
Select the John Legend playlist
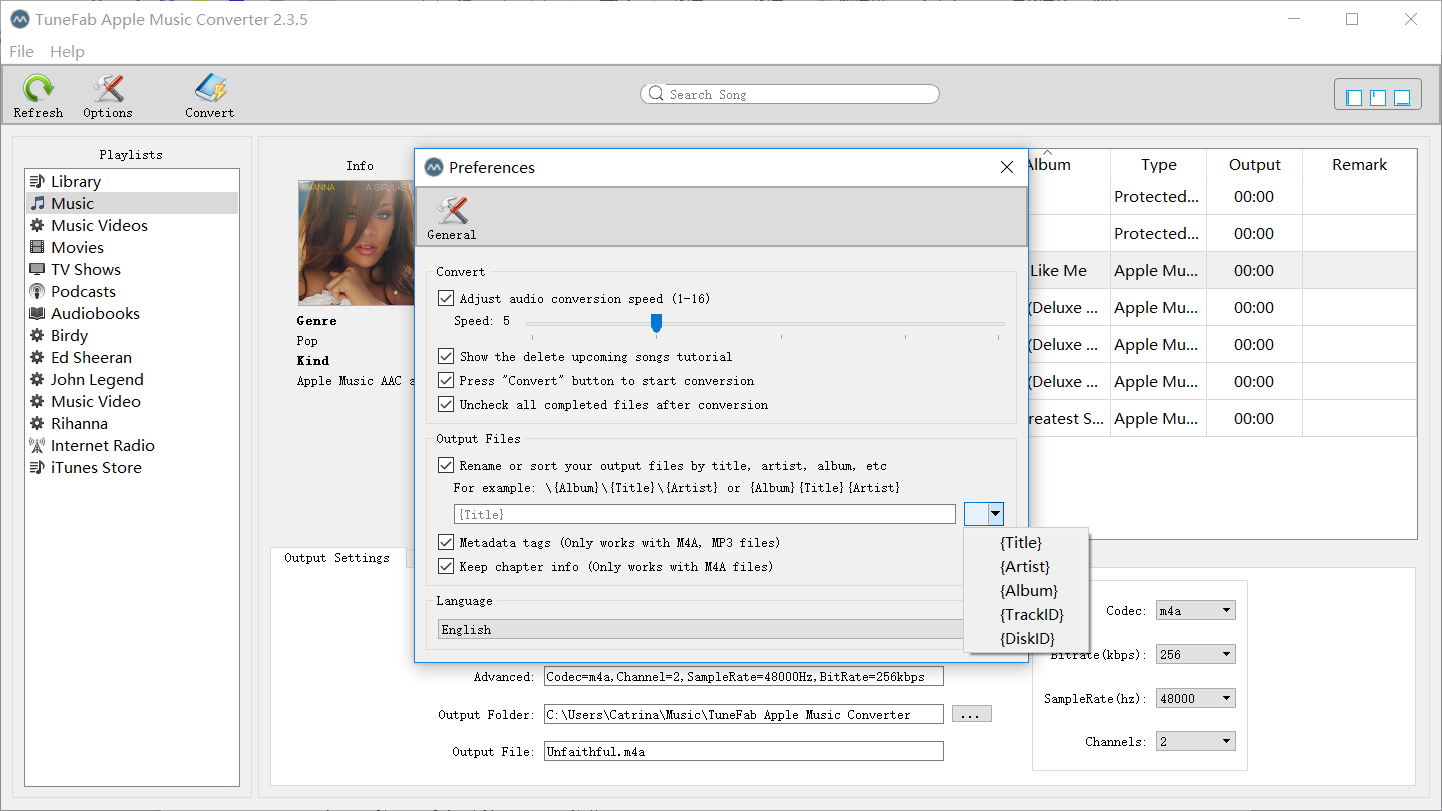click(132, 379)
